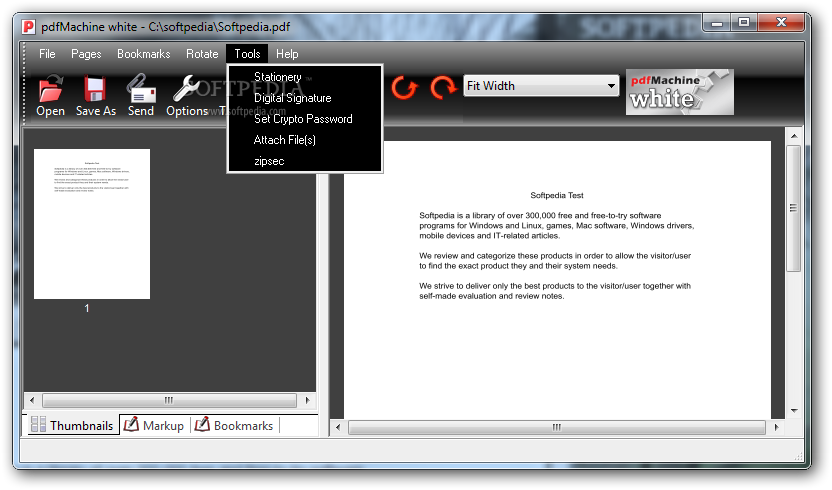Image resolution: width=832 pixels, height=490 pixels.
Task: Click the document view scroll-down arrow
Action: 794,410
